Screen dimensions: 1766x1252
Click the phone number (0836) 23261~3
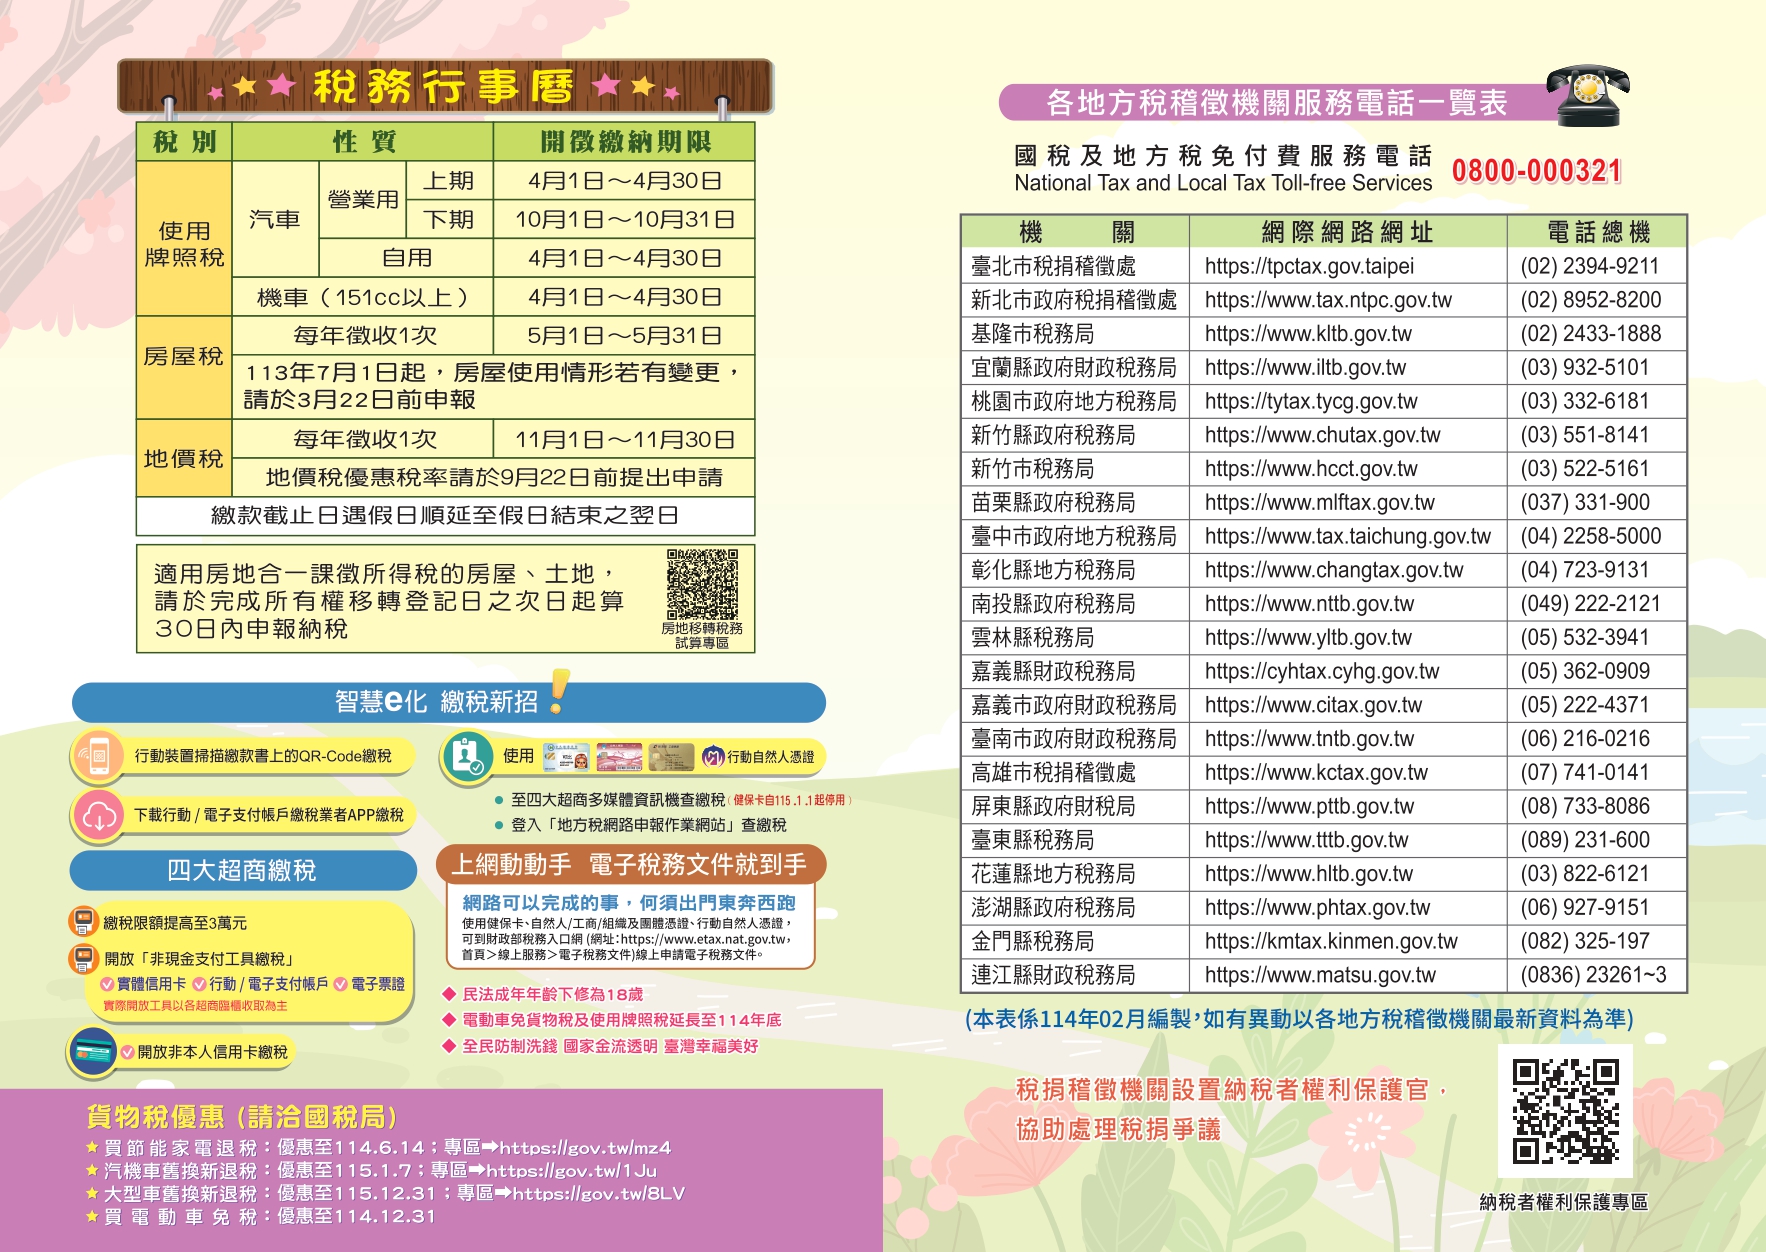(x=1593, y=975)
